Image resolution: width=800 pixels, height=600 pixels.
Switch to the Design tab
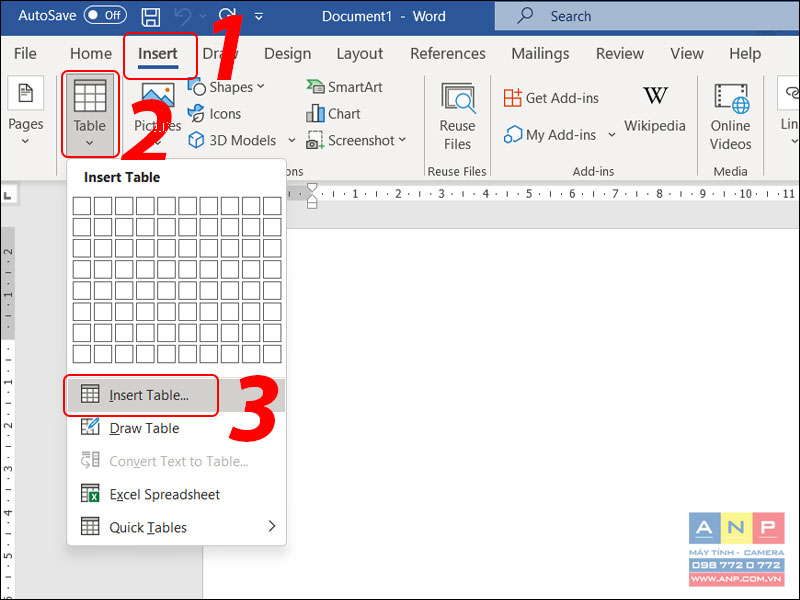[x=287, y=54]
